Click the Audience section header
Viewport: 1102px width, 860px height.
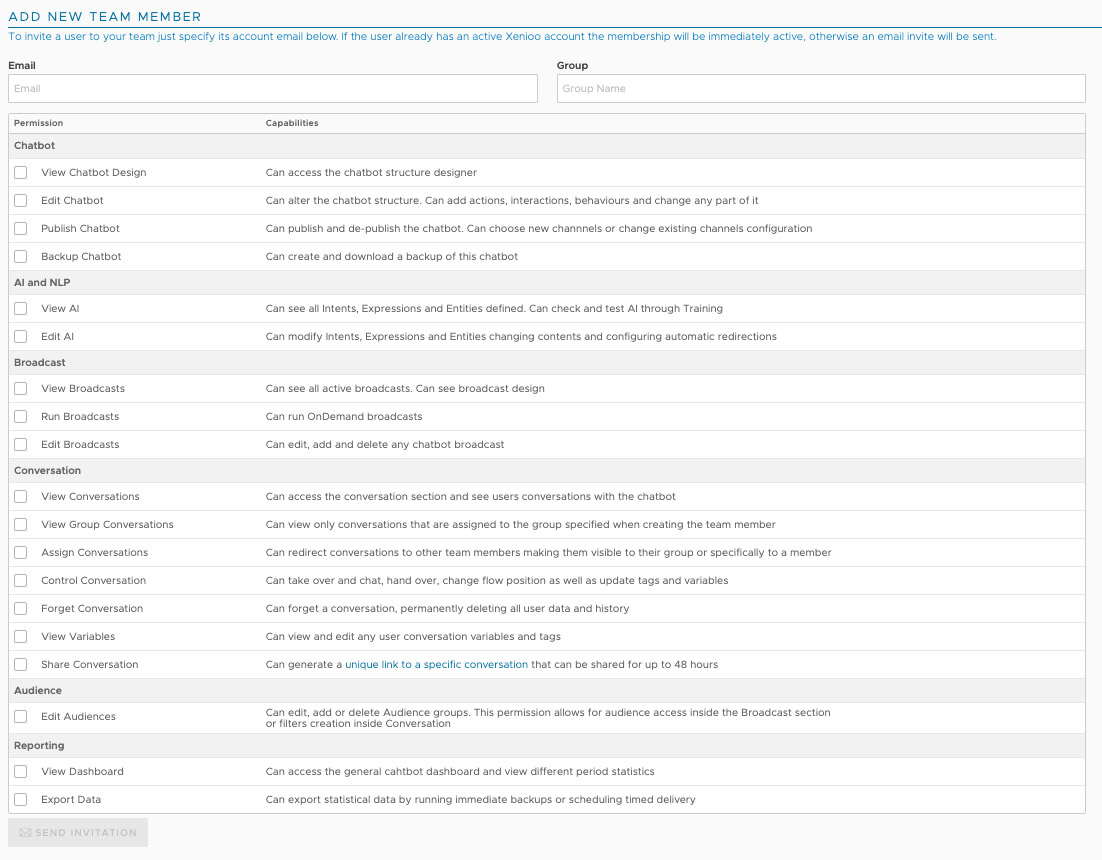(547, 691)
